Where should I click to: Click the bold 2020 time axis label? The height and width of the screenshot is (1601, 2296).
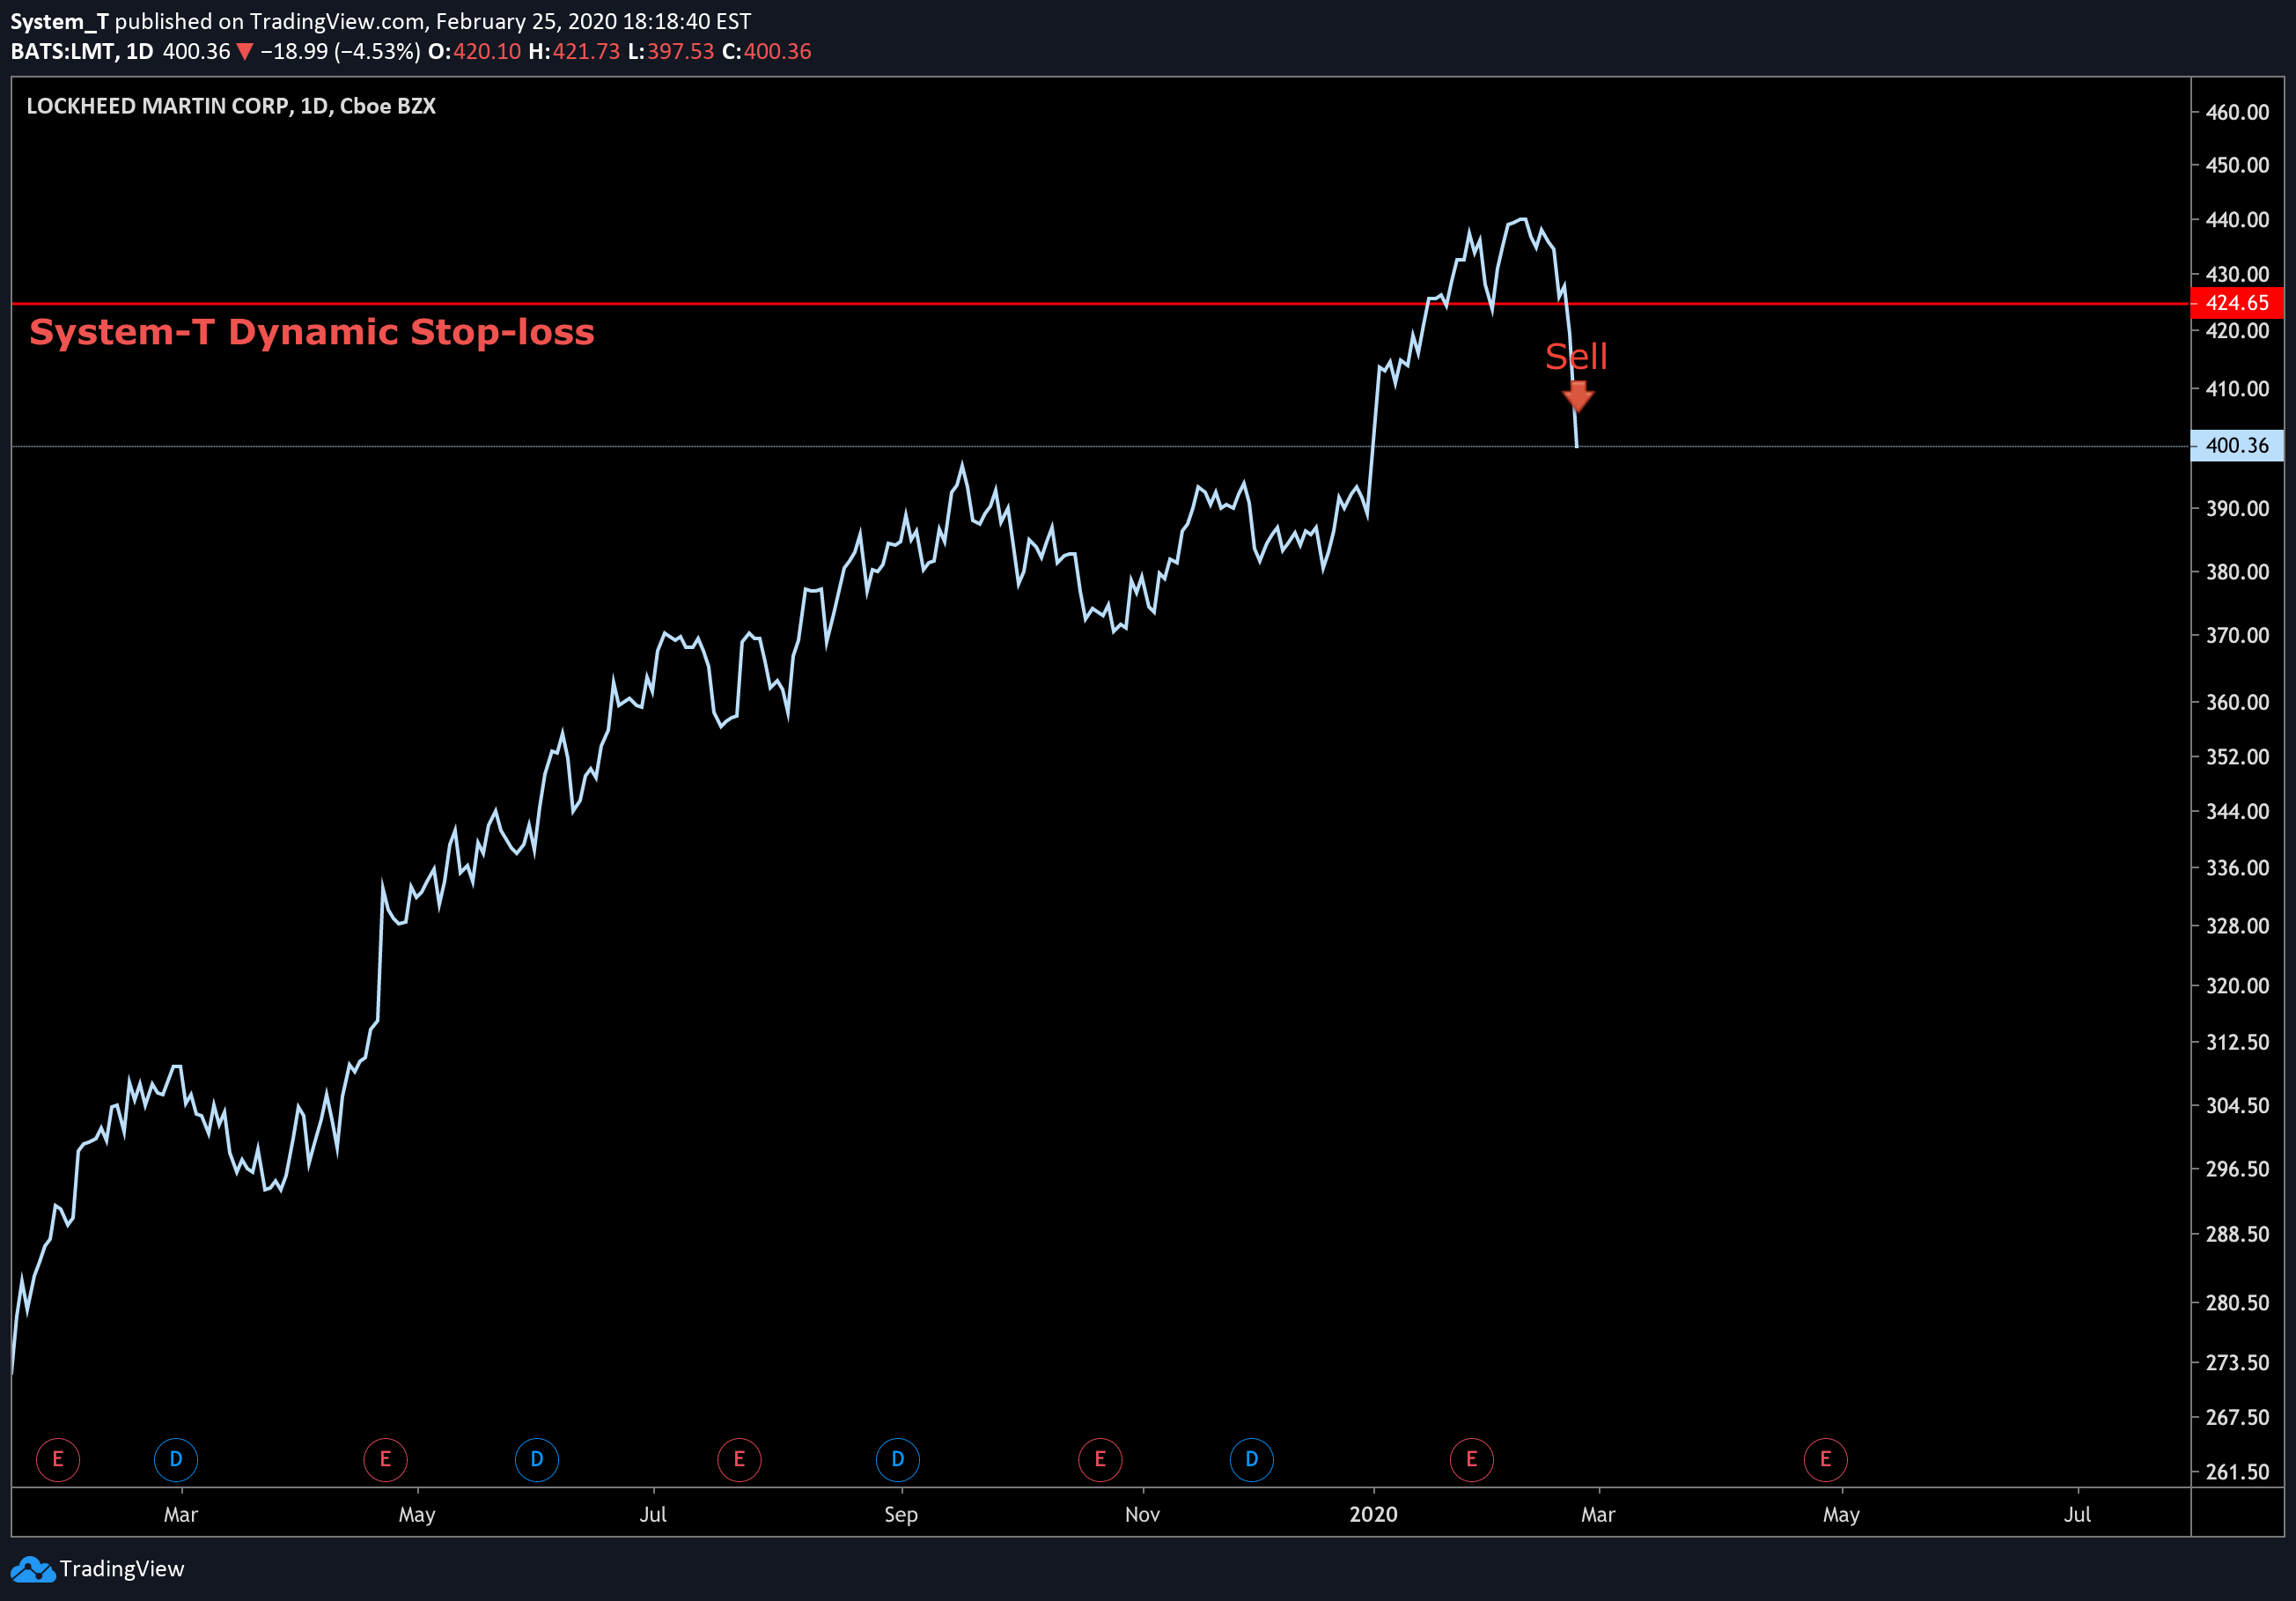tap(1373, 1515)
